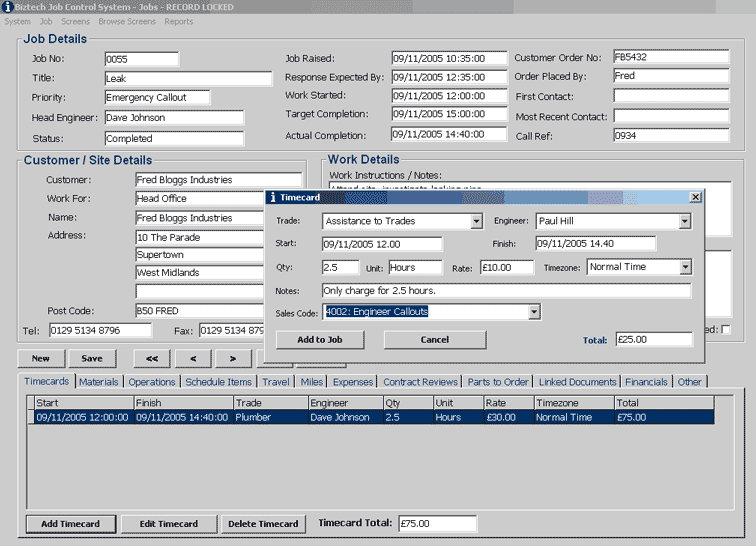Switch to the Parts to Order tab
The image size is (756, 546).
coord(498,382)
